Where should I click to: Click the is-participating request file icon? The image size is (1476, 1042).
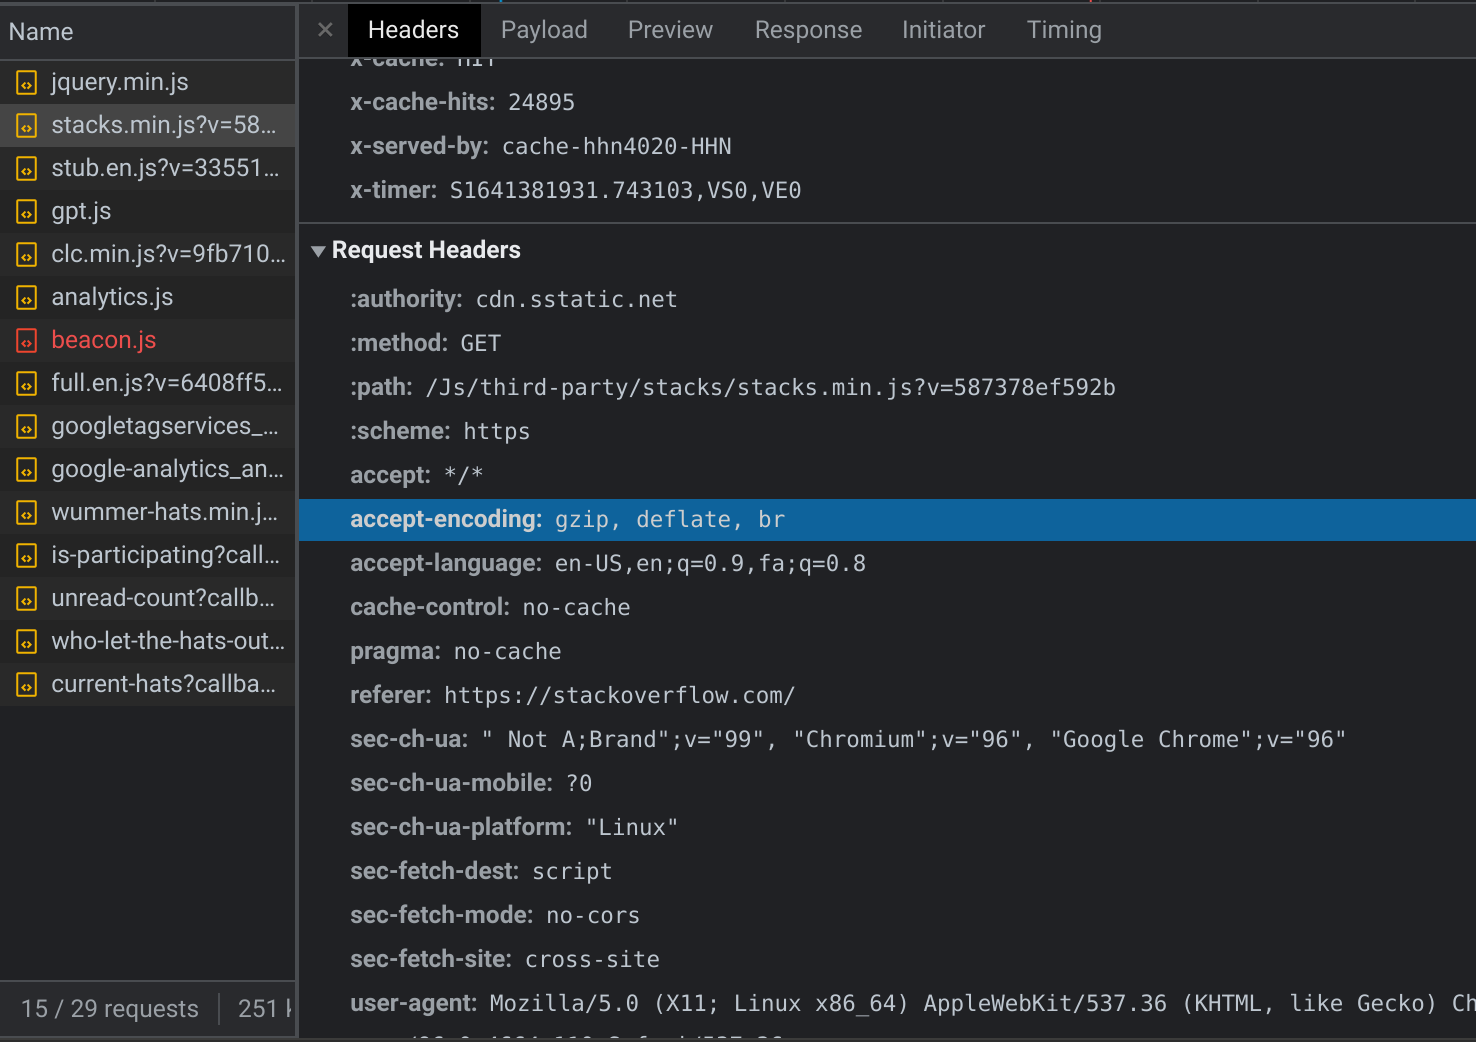pyautogui.click(x=27, y=556)
